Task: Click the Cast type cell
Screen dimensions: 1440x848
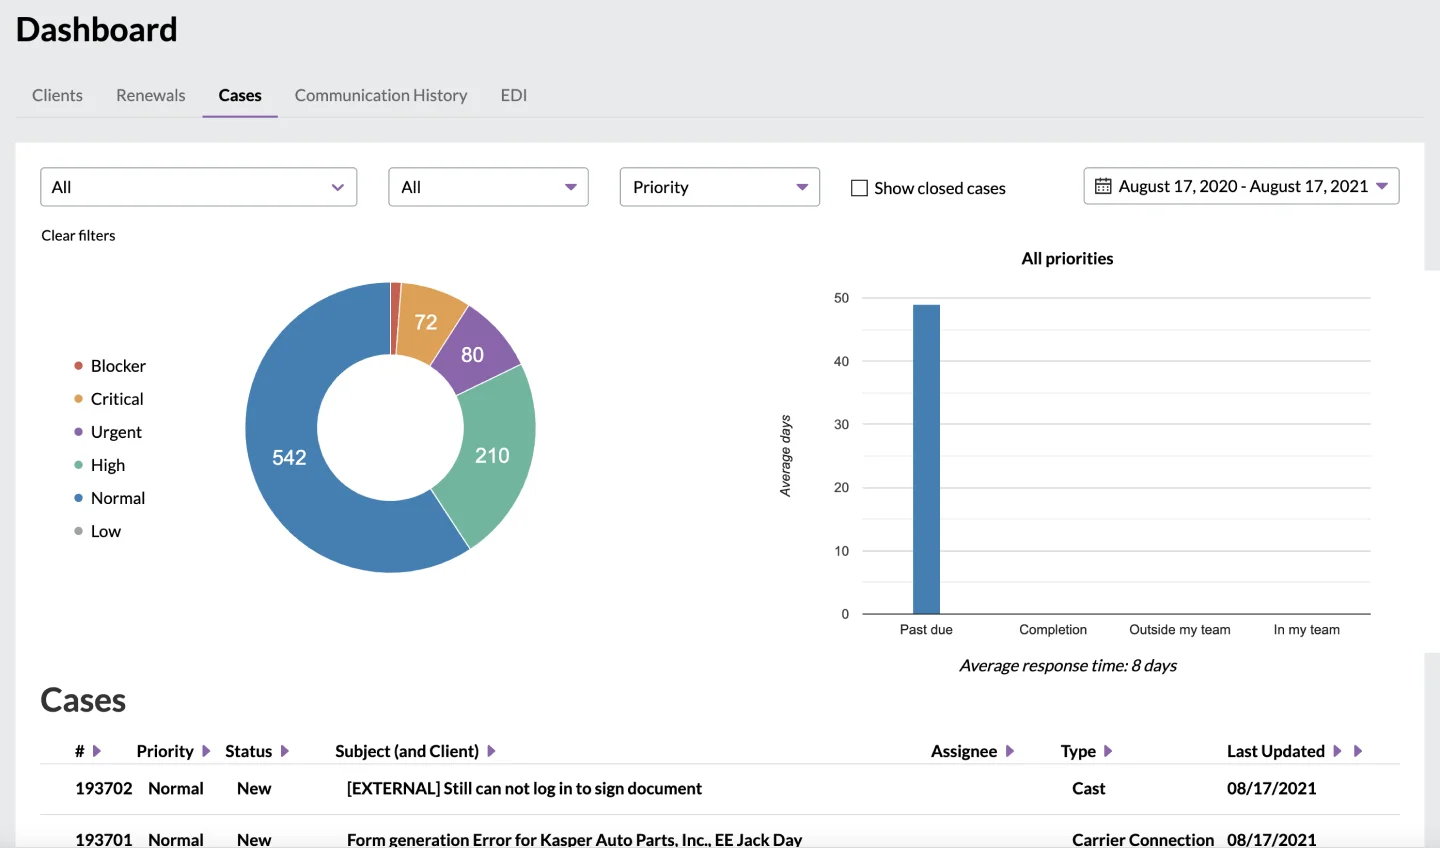Action: coord(1089,788)
